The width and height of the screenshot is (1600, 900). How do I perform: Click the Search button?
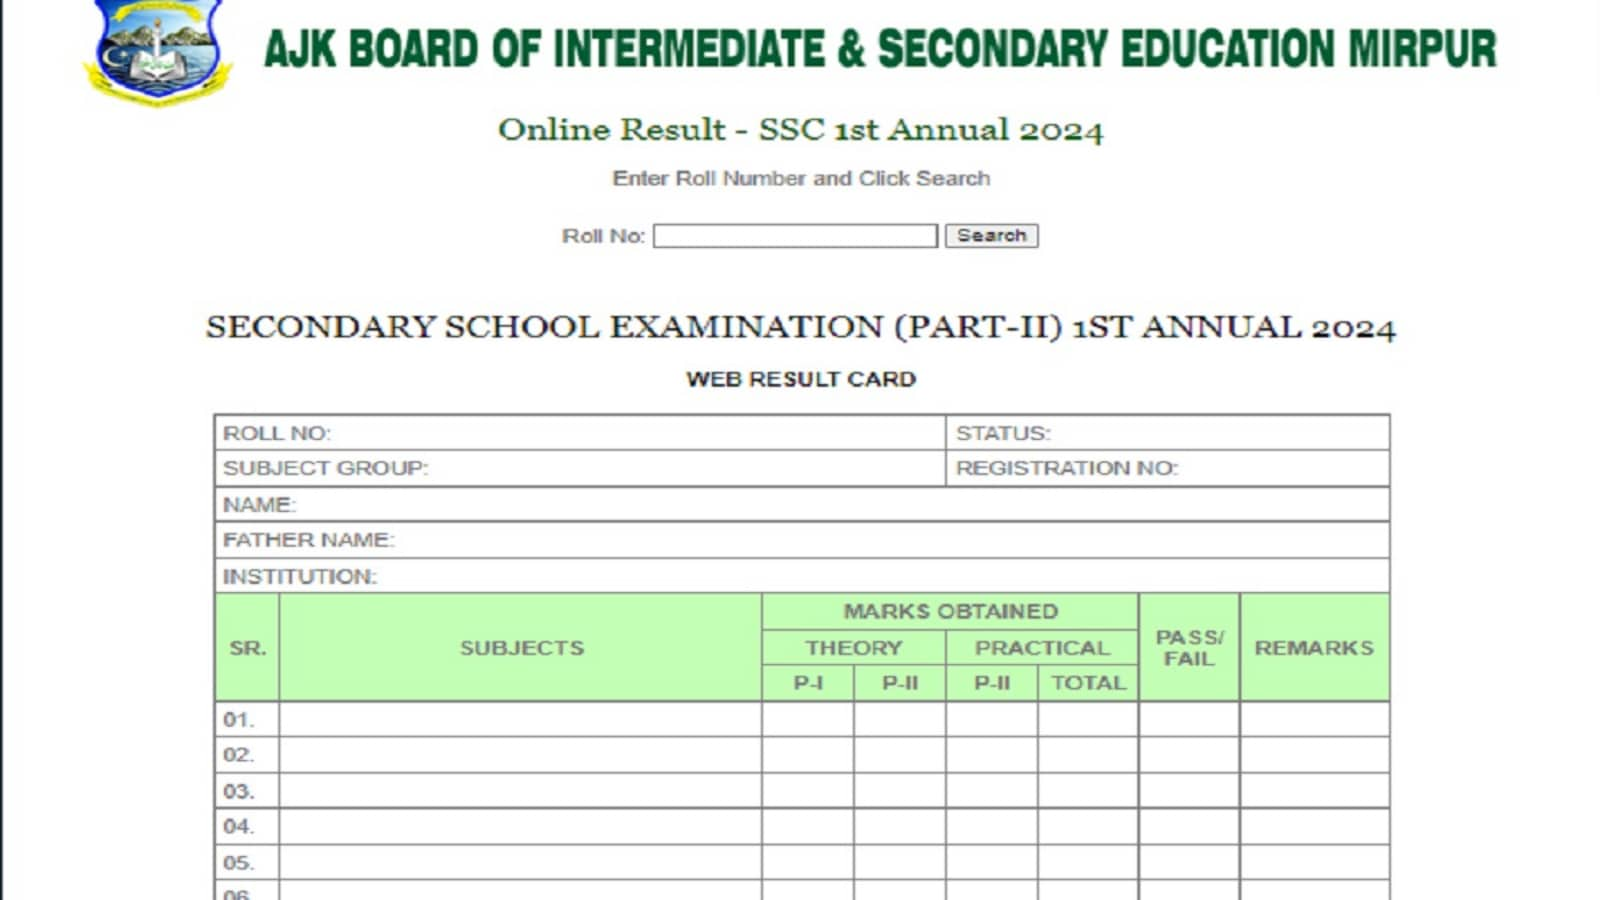click(992, 235)
